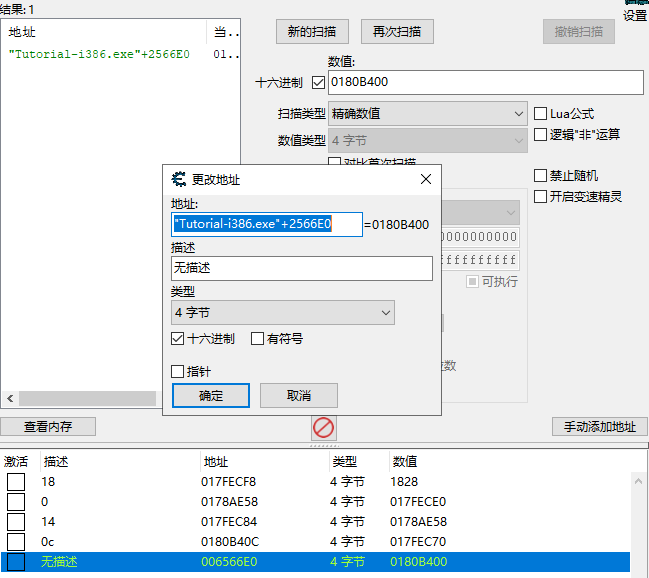Image resolution: width=649 pixels, height=578 pixels.
Task: Toggle the 可执行 checkbox
Action: pyautogui.click(x=472, y=282)
